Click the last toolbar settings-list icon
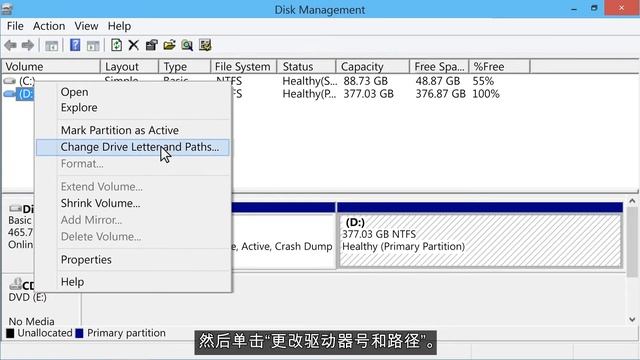Image resolution: width=640 pixels, height=360 pixels. click(205, 45)
